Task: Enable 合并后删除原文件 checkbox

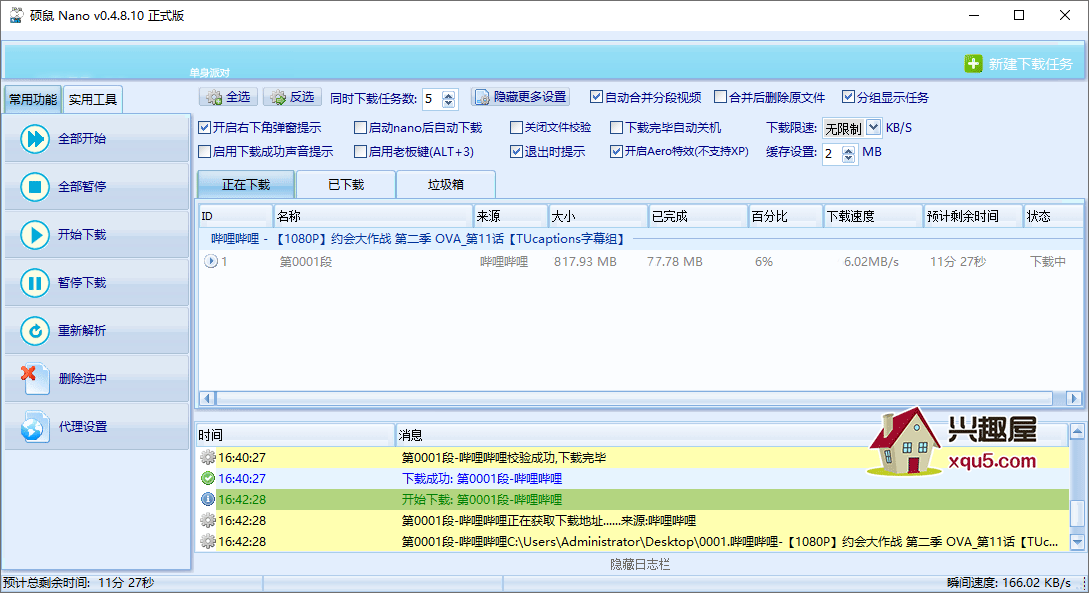Action: [720, 97]
